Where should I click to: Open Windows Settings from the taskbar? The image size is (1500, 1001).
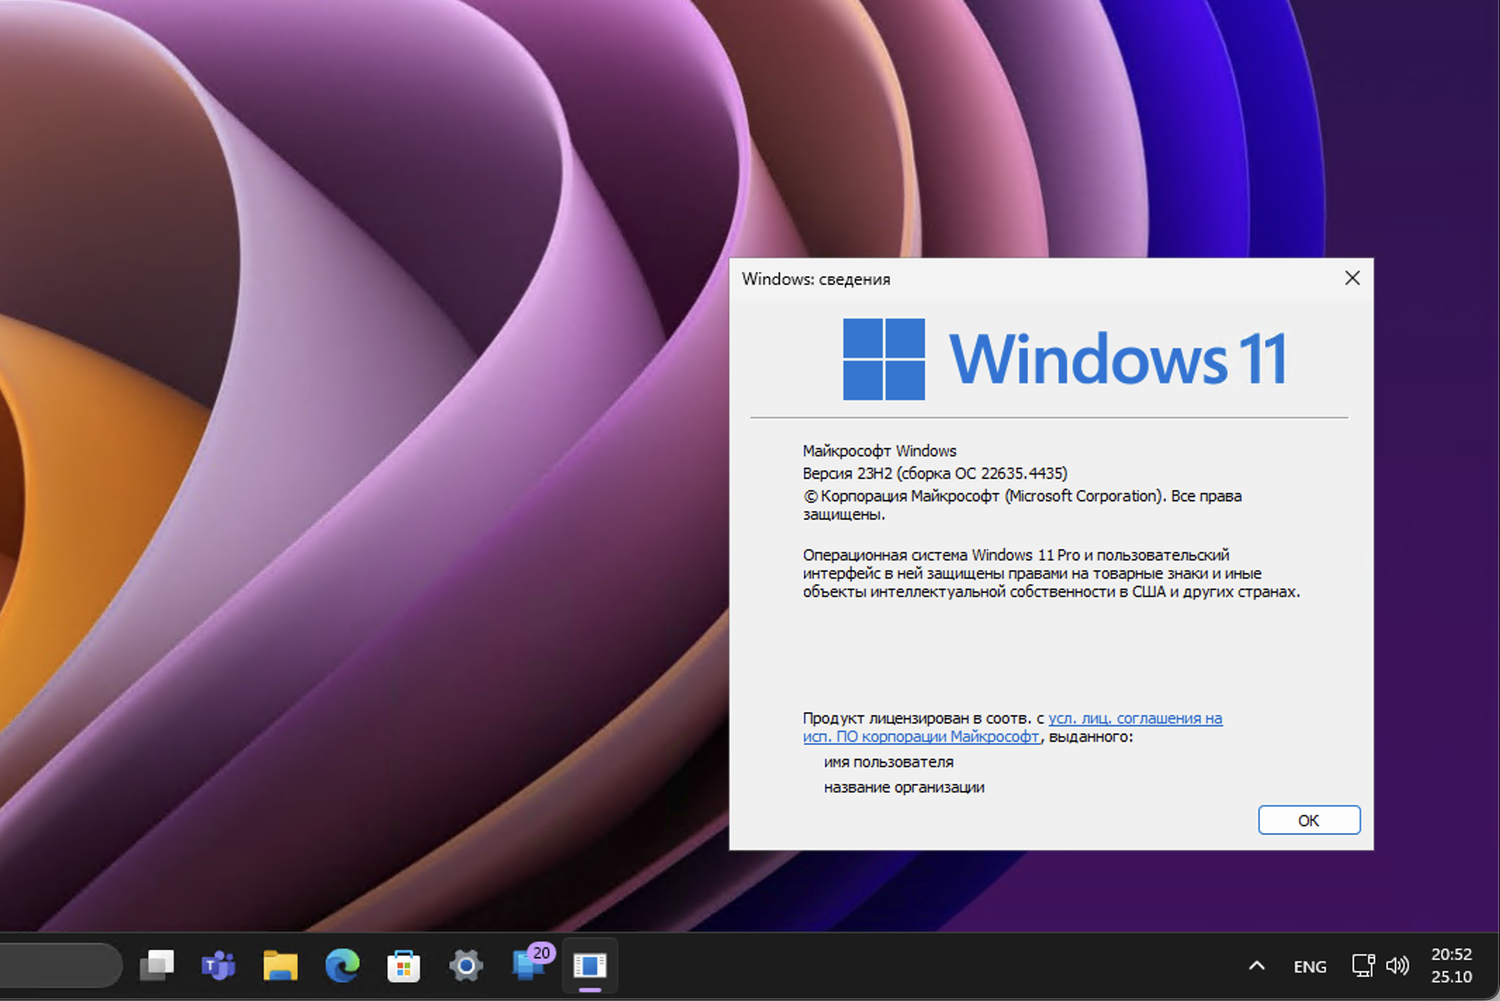pos(465,965)
